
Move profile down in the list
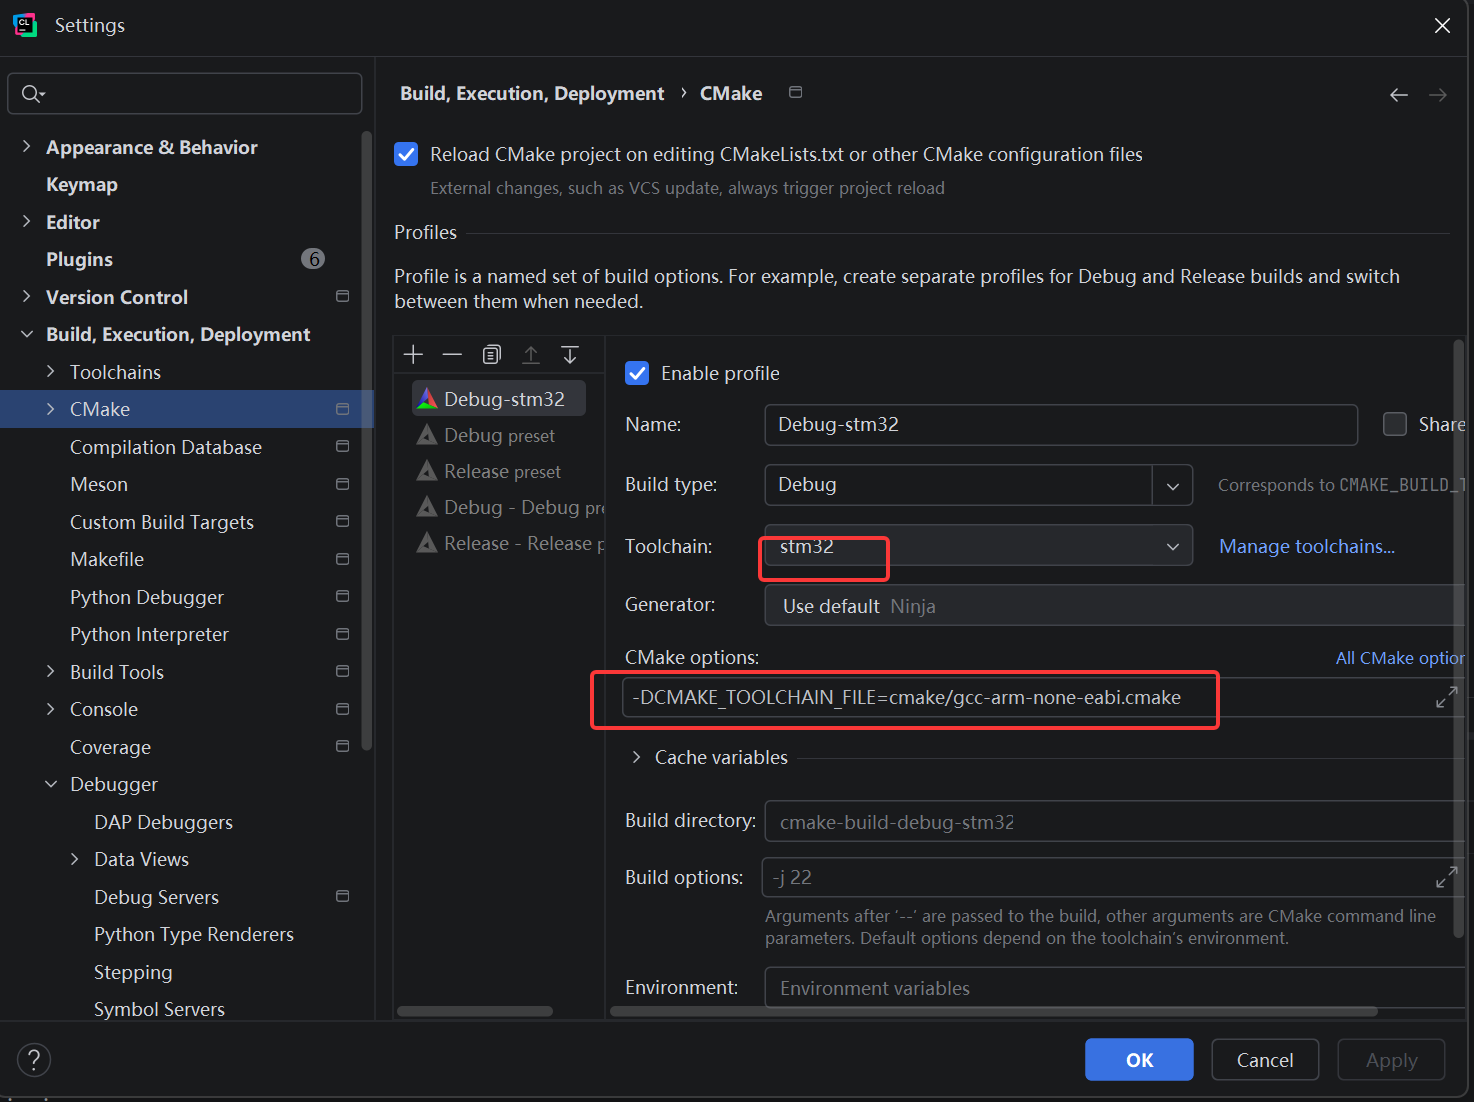click(570, 354)
